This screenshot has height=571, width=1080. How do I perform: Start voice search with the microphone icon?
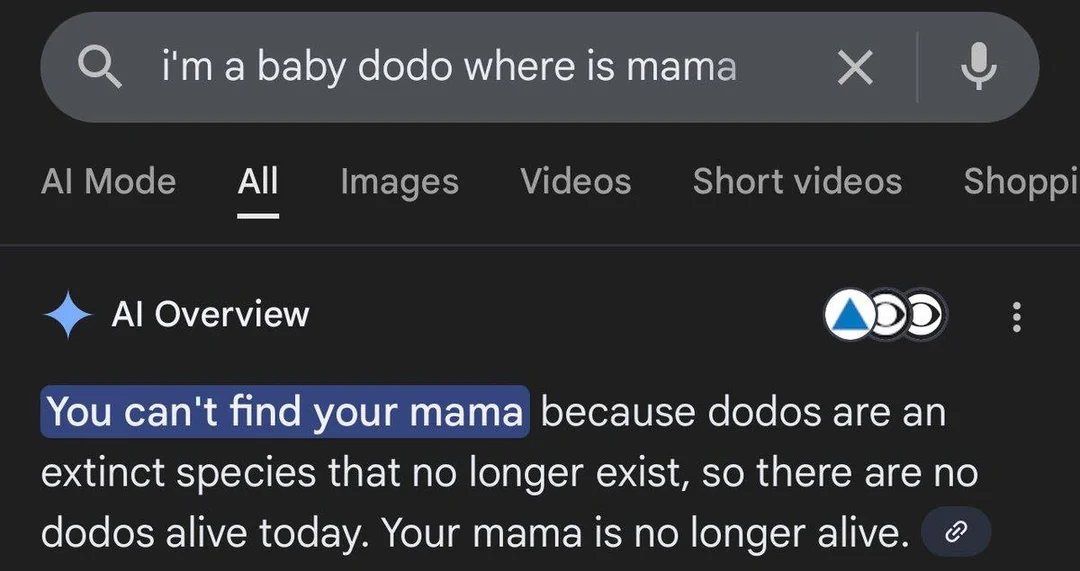point(978,68)
